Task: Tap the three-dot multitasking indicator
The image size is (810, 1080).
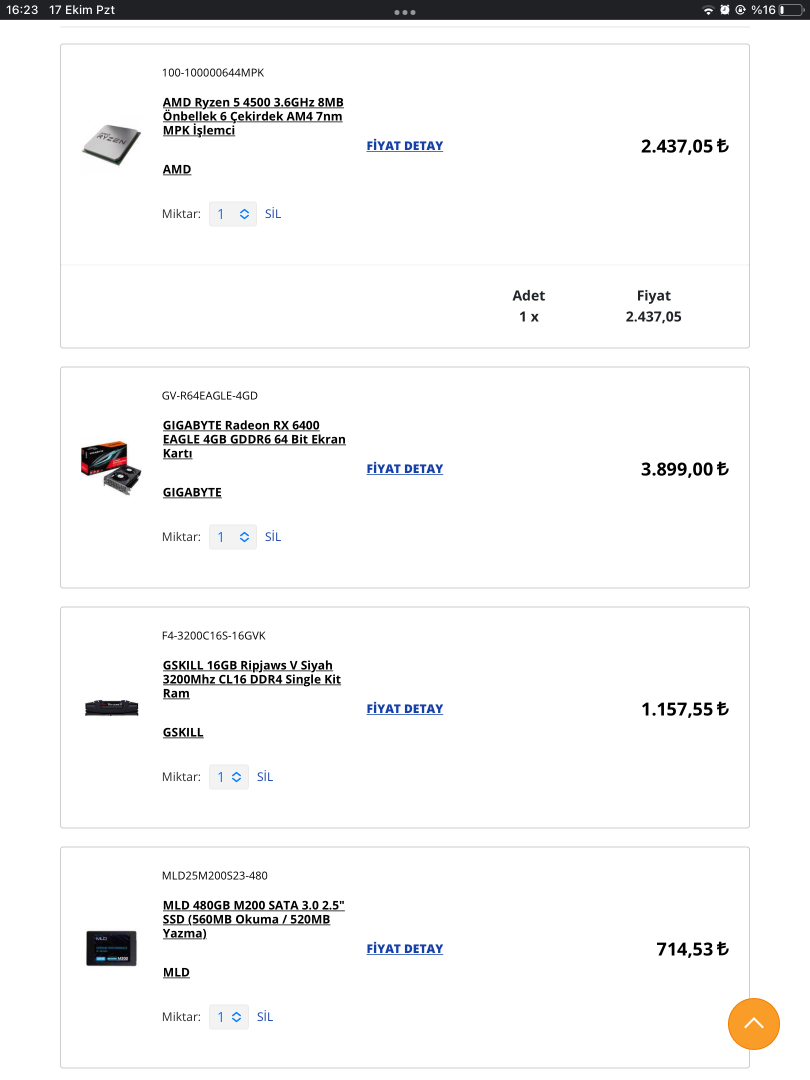Action: pos(405,12)
